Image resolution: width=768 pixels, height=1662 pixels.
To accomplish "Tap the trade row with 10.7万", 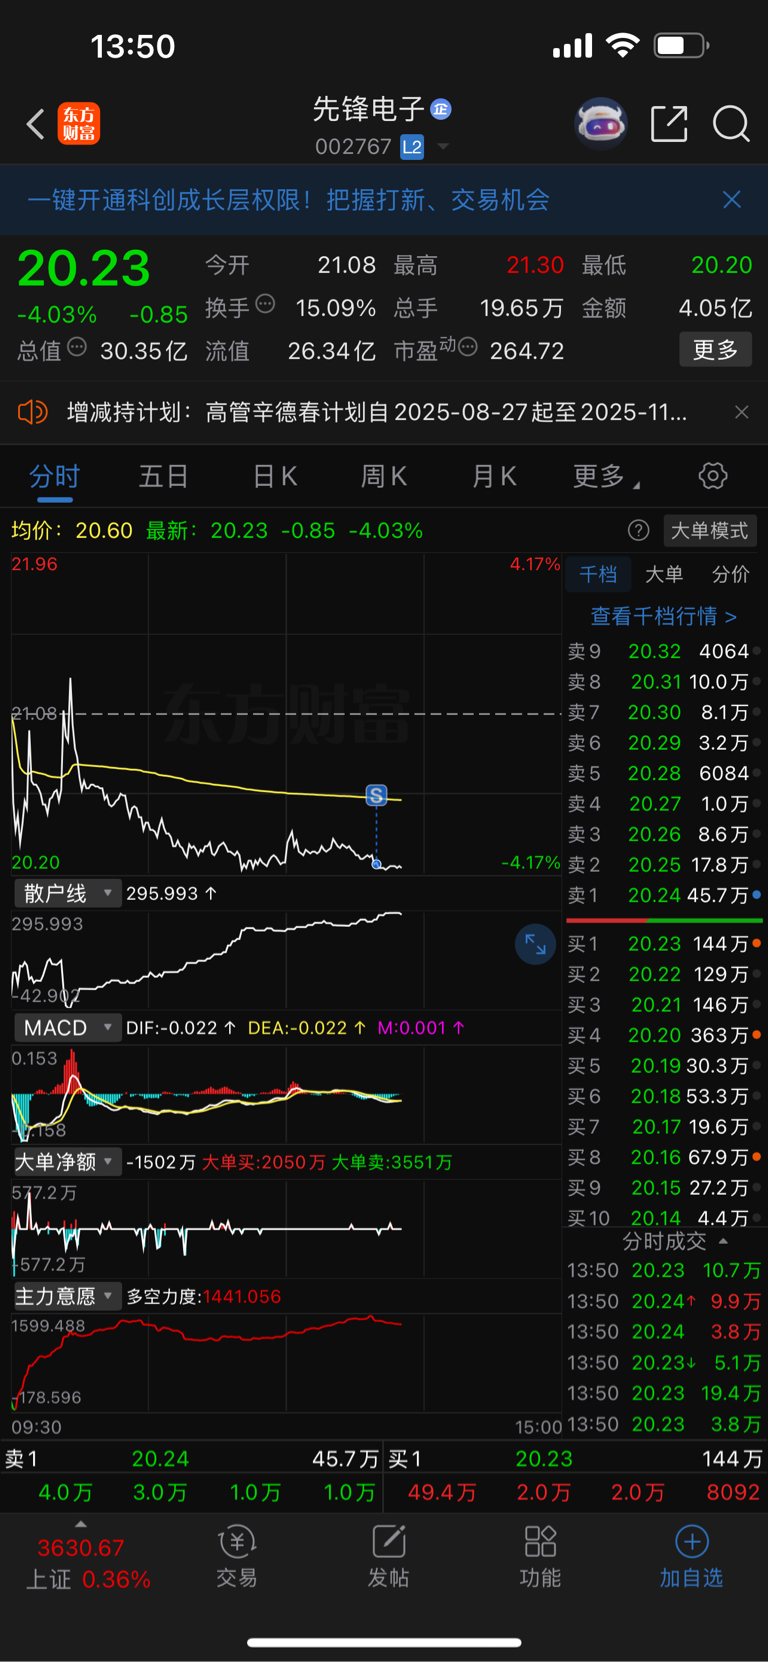I will tap(664, 1270).
